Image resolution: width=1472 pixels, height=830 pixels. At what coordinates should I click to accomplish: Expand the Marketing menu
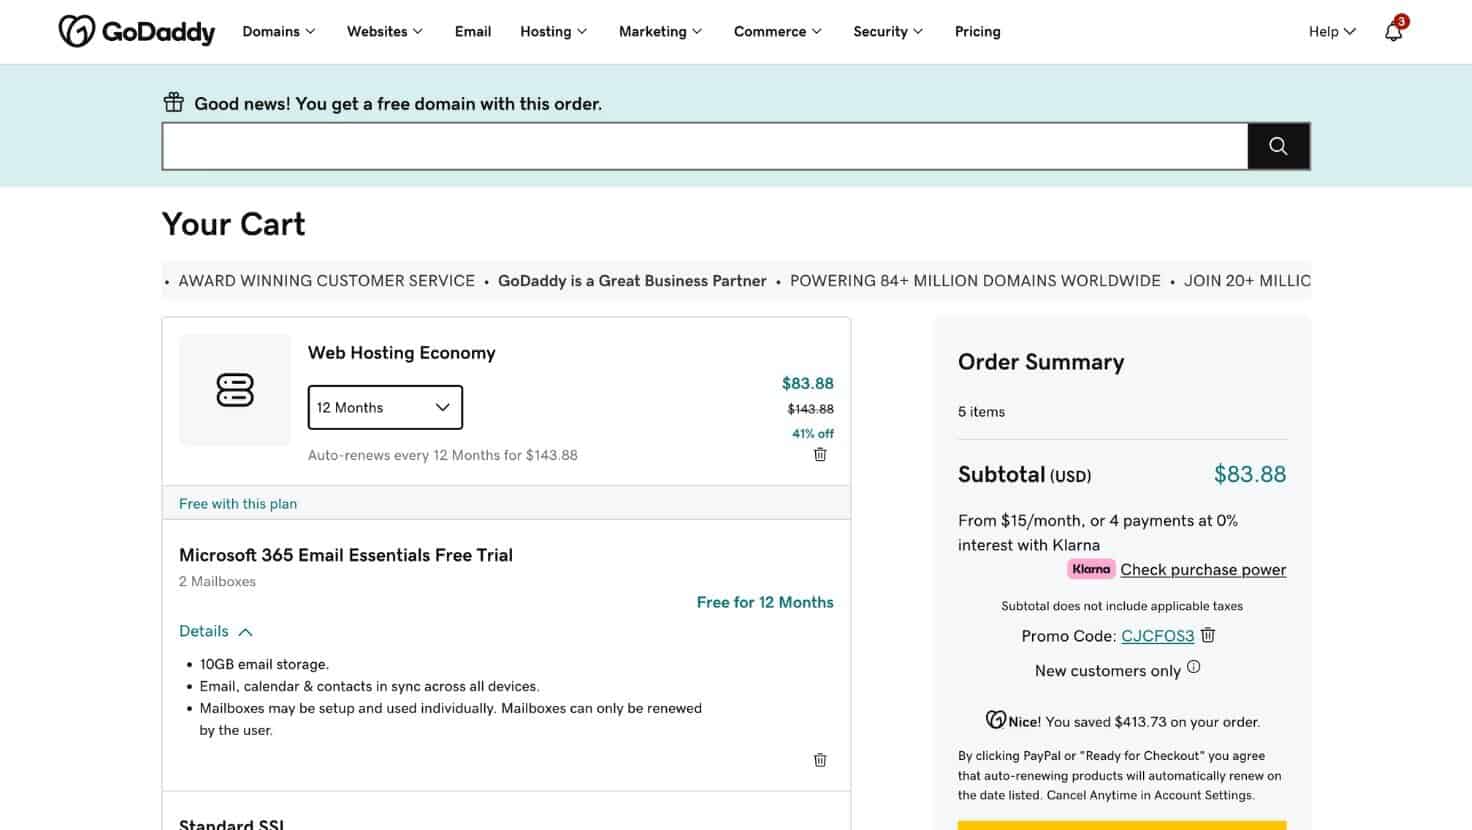click(661, 31)
